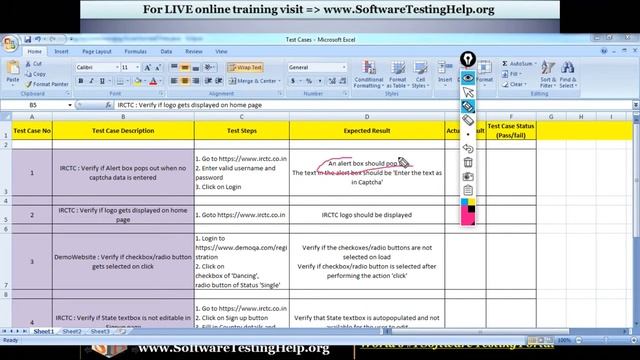Open the Cell Styles gallery
The image size is (640, 360).
point(420,74)
